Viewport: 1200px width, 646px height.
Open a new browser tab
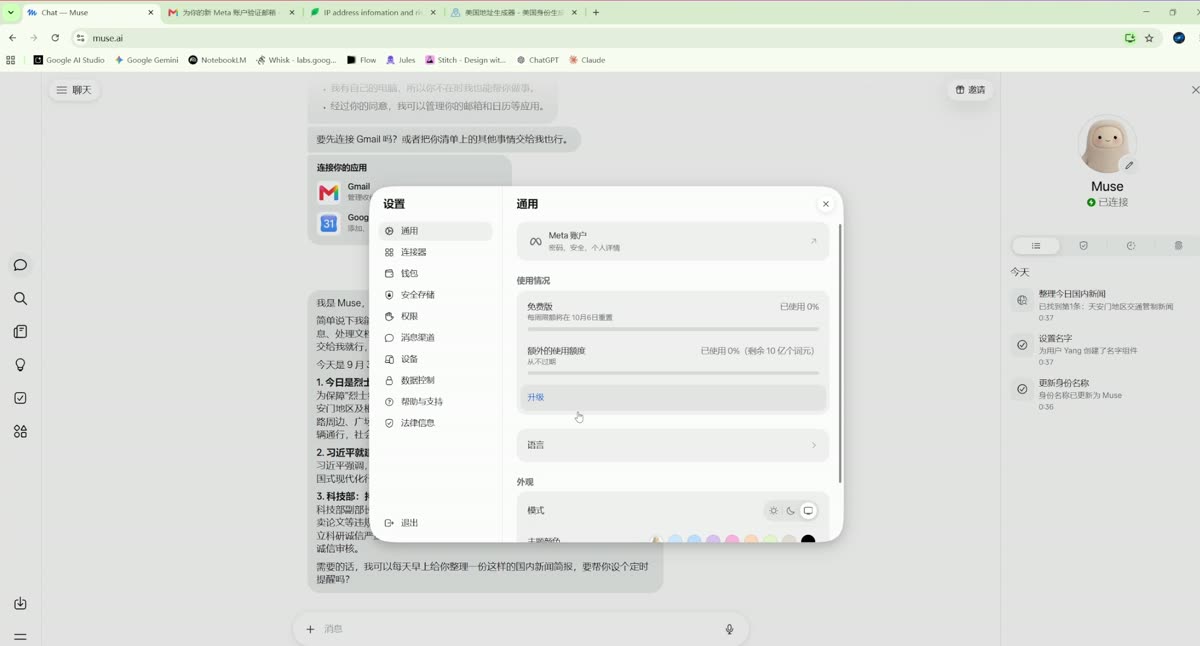click(596, 13)
